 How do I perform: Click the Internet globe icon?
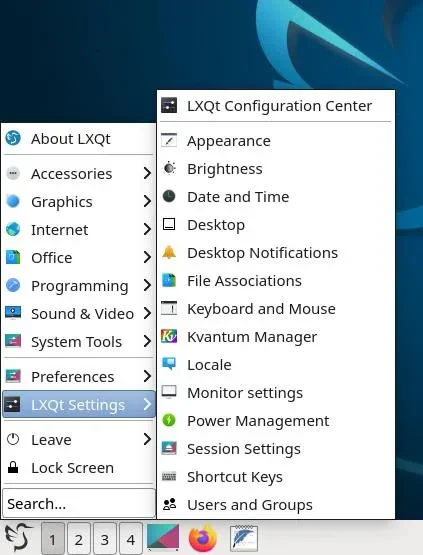tap(13, 229)
